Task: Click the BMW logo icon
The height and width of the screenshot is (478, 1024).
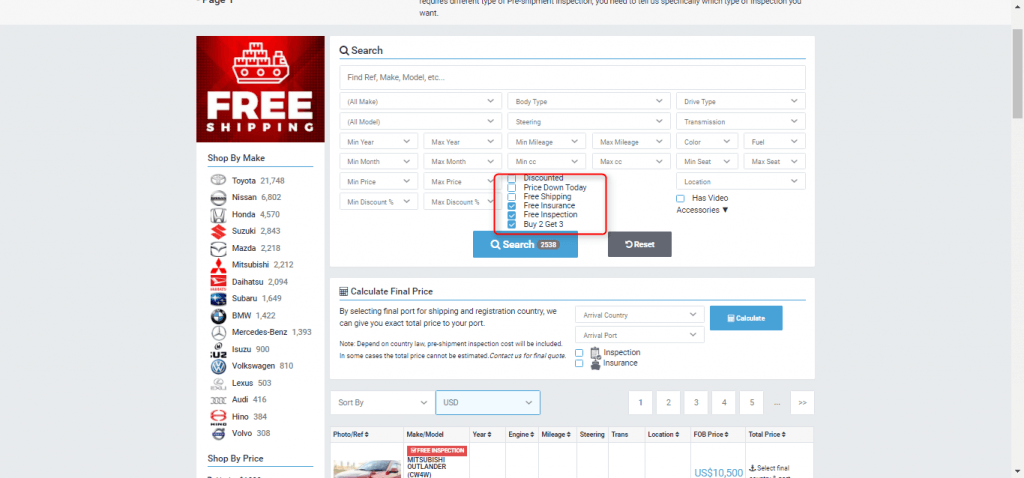Action: (x=217, y=315)
